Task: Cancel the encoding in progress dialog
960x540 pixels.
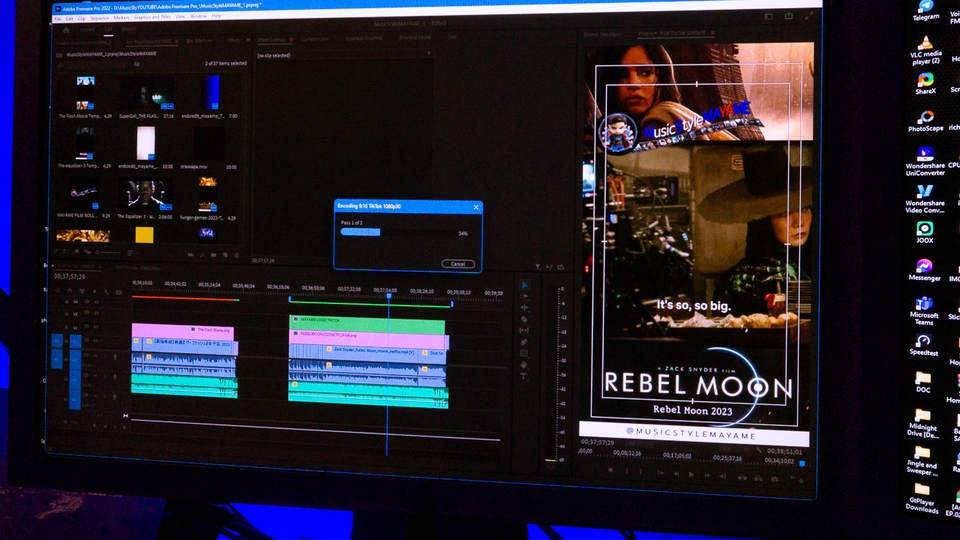Action: click(458, 264)
